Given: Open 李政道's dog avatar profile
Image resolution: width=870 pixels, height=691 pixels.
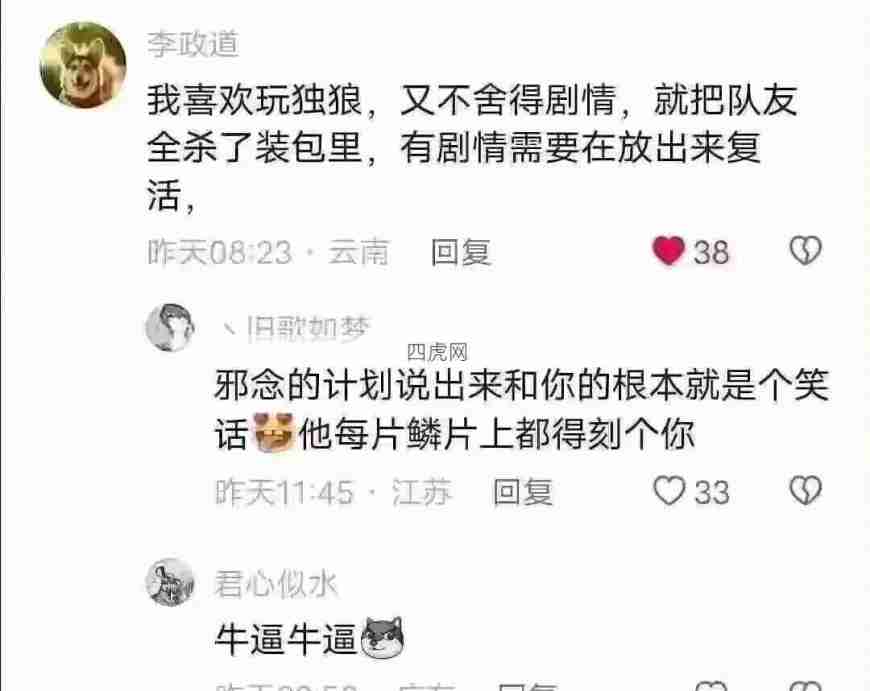Looking at the screenshot, I should pos(83,64).
